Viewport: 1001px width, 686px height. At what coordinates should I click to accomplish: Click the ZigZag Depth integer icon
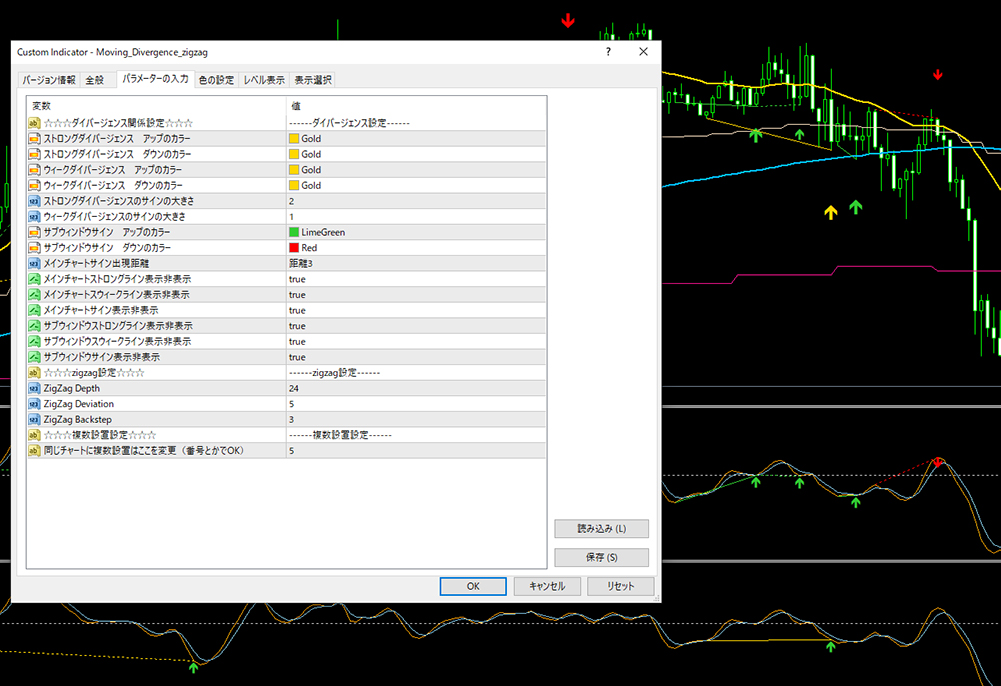(x=34, y=388)
